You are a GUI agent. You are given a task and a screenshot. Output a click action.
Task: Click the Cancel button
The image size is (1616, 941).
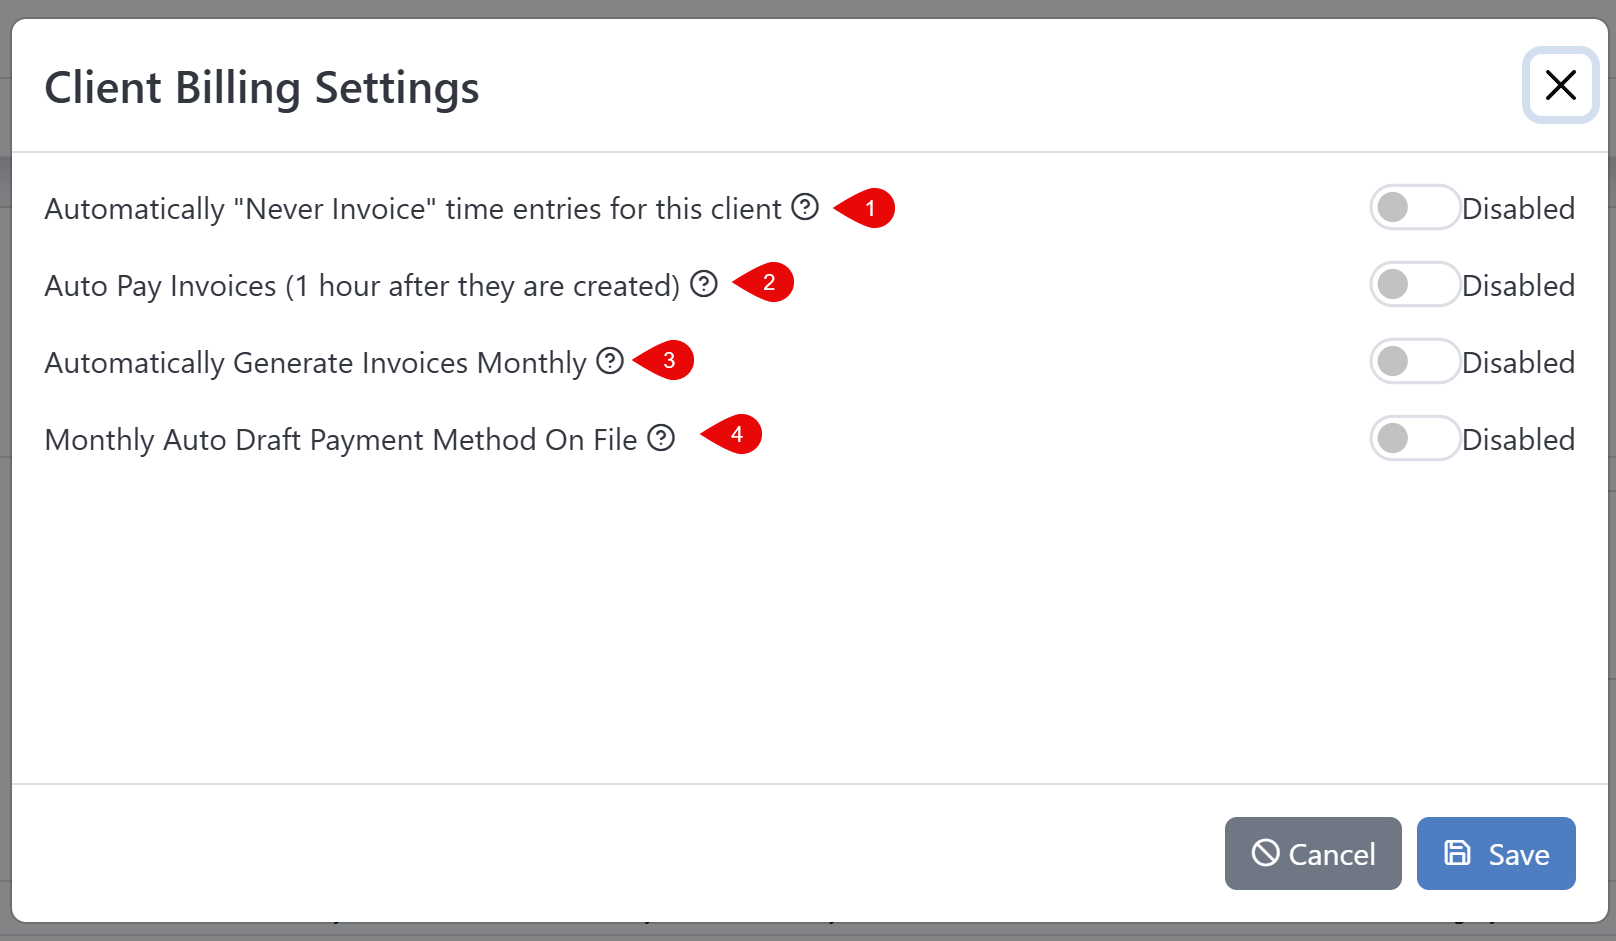point(1312,853)
